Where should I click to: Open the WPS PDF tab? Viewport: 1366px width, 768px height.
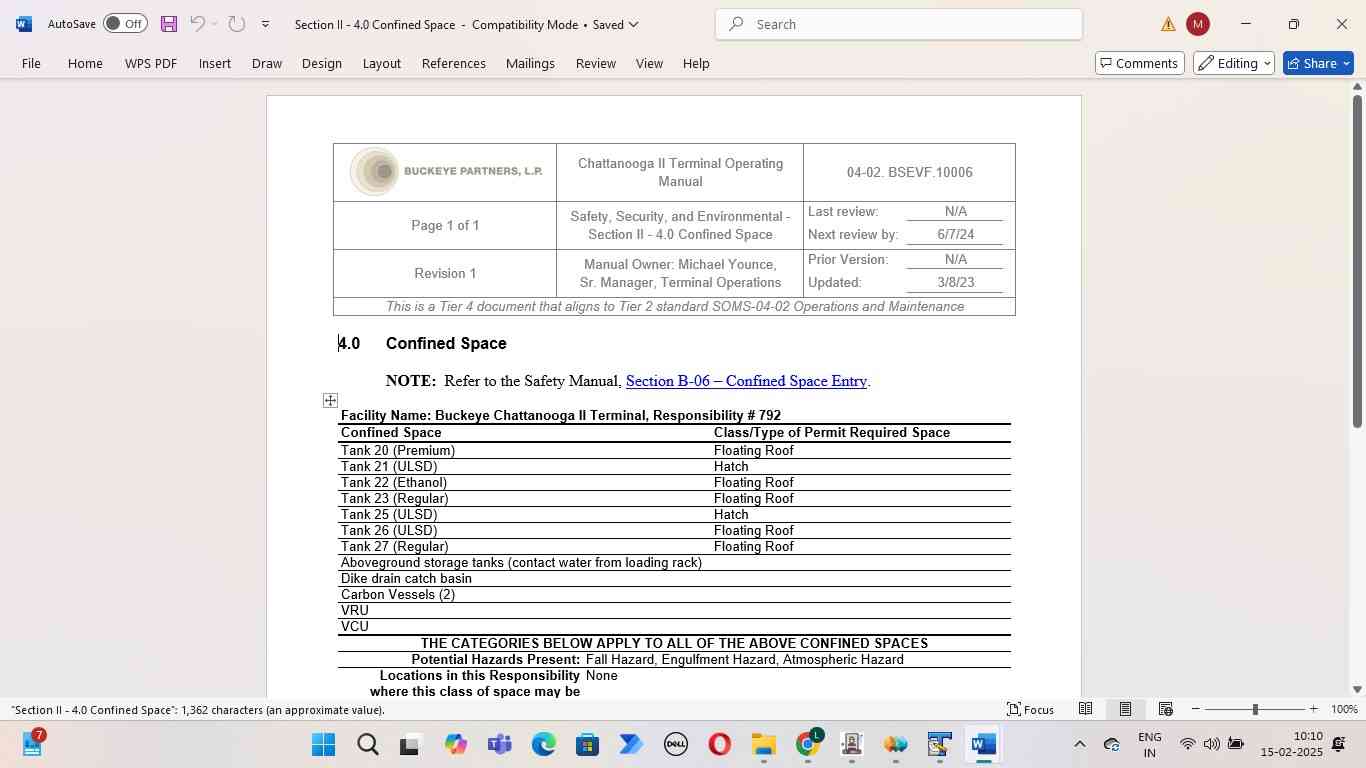pyautogui.click(x=151, y=63)
